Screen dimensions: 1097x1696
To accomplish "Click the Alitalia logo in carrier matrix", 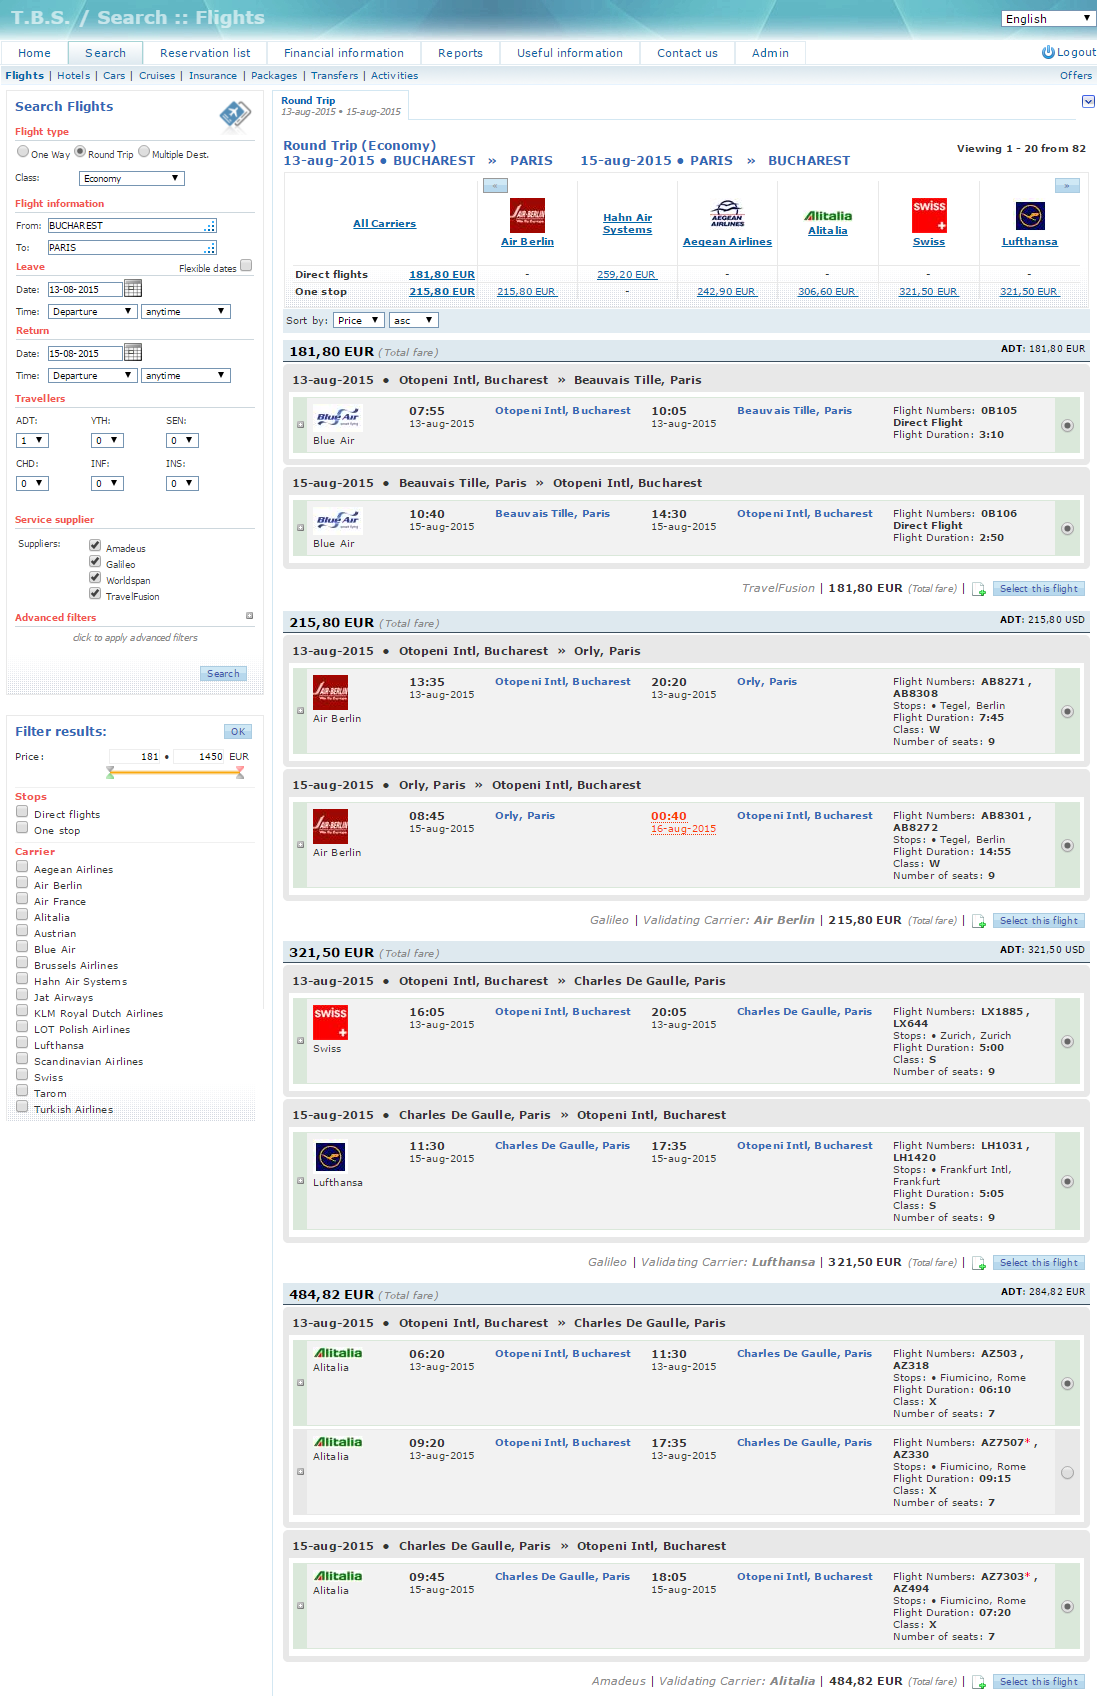I will coord(828,216).
